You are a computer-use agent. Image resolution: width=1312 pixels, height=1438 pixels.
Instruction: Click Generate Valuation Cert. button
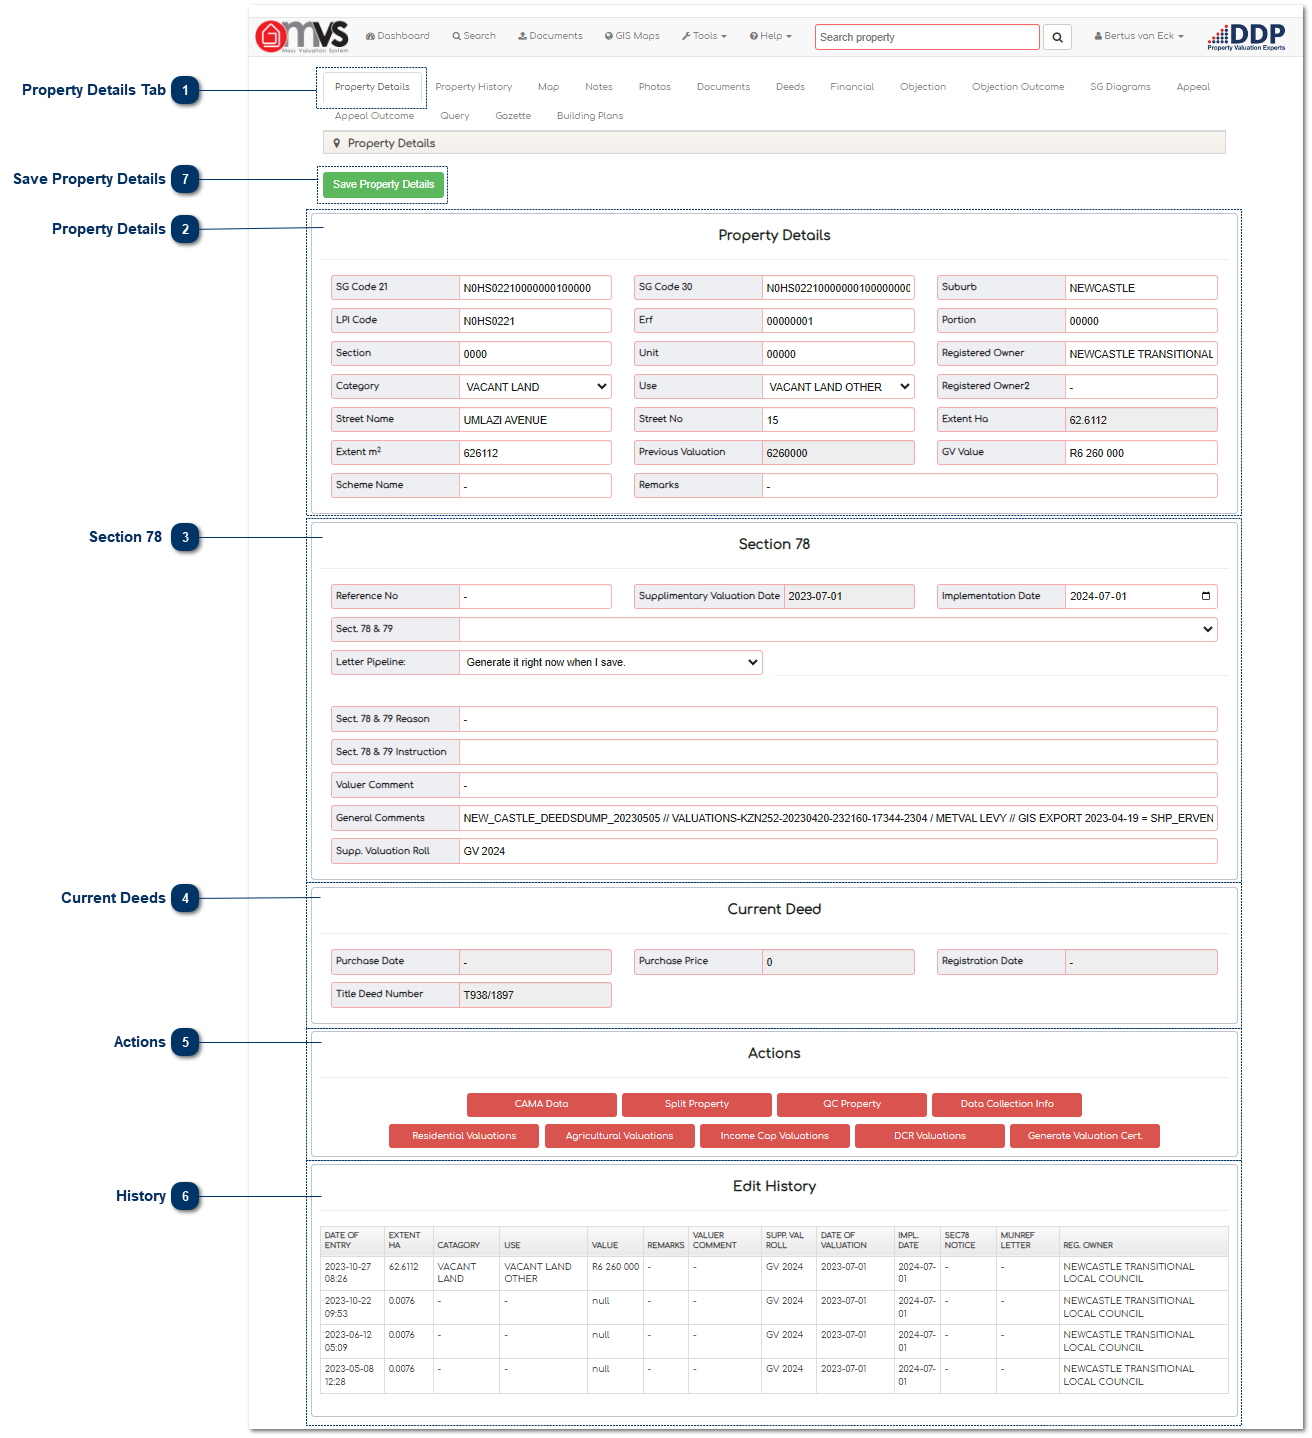(1084, 1136)
